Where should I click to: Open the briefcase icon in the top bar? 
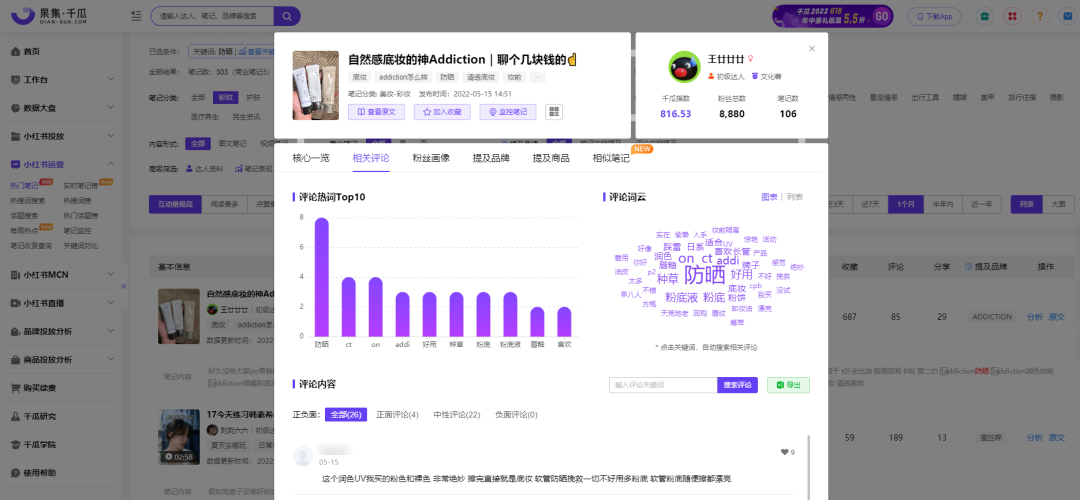[984, 16]
